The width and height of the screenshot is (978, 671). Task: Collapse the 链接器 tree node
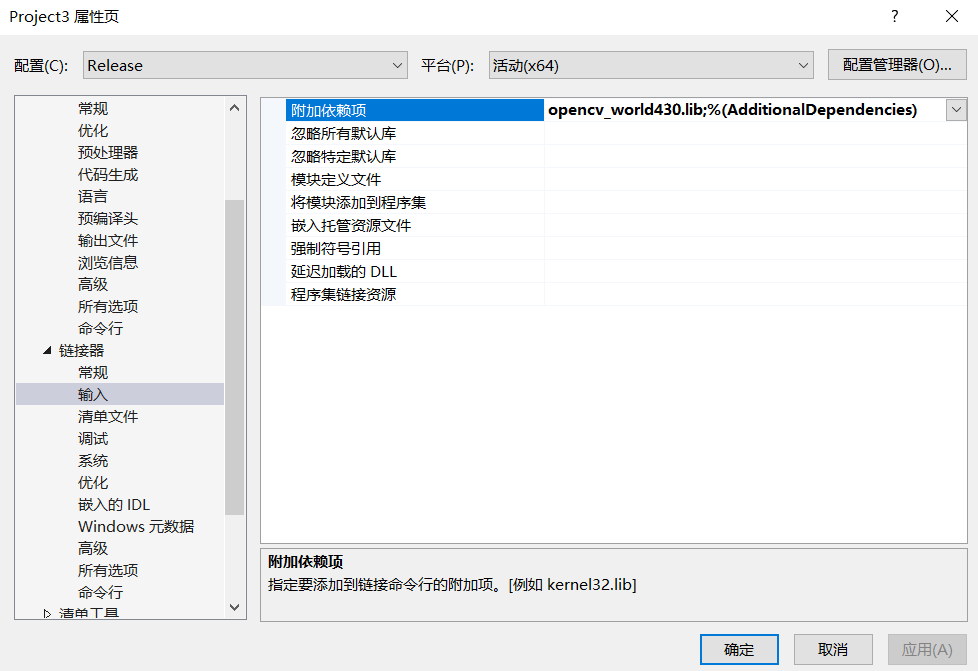47,350
